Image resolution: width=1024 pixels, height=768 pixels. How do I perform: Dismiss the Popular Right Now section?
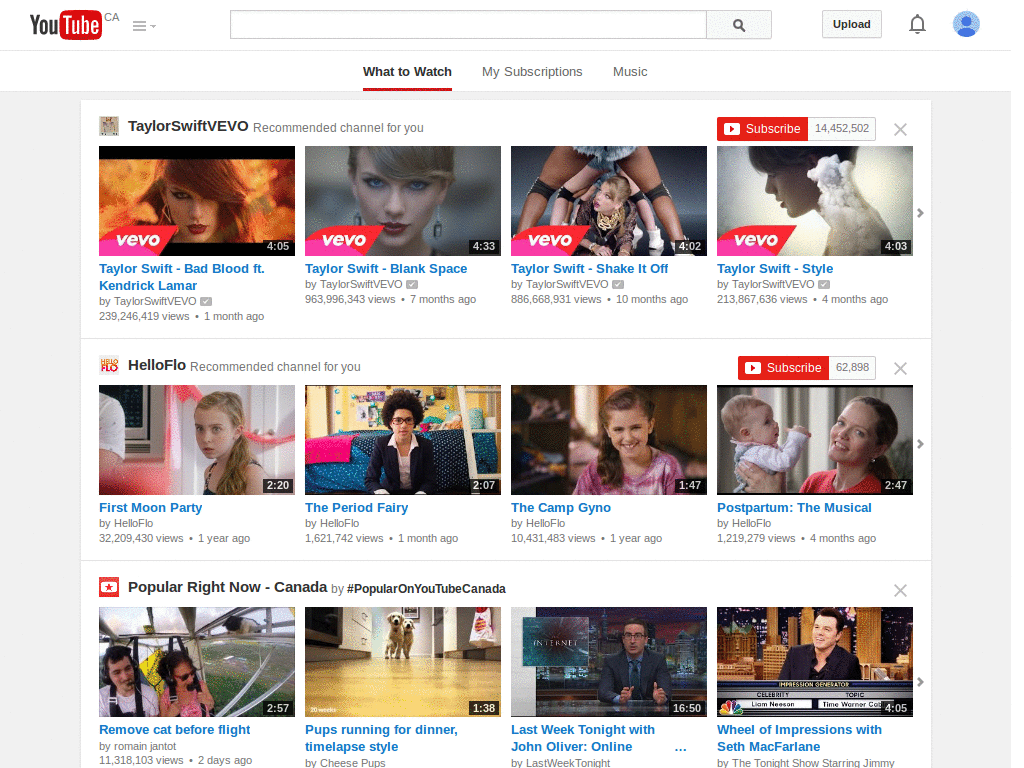click(901, 590)
